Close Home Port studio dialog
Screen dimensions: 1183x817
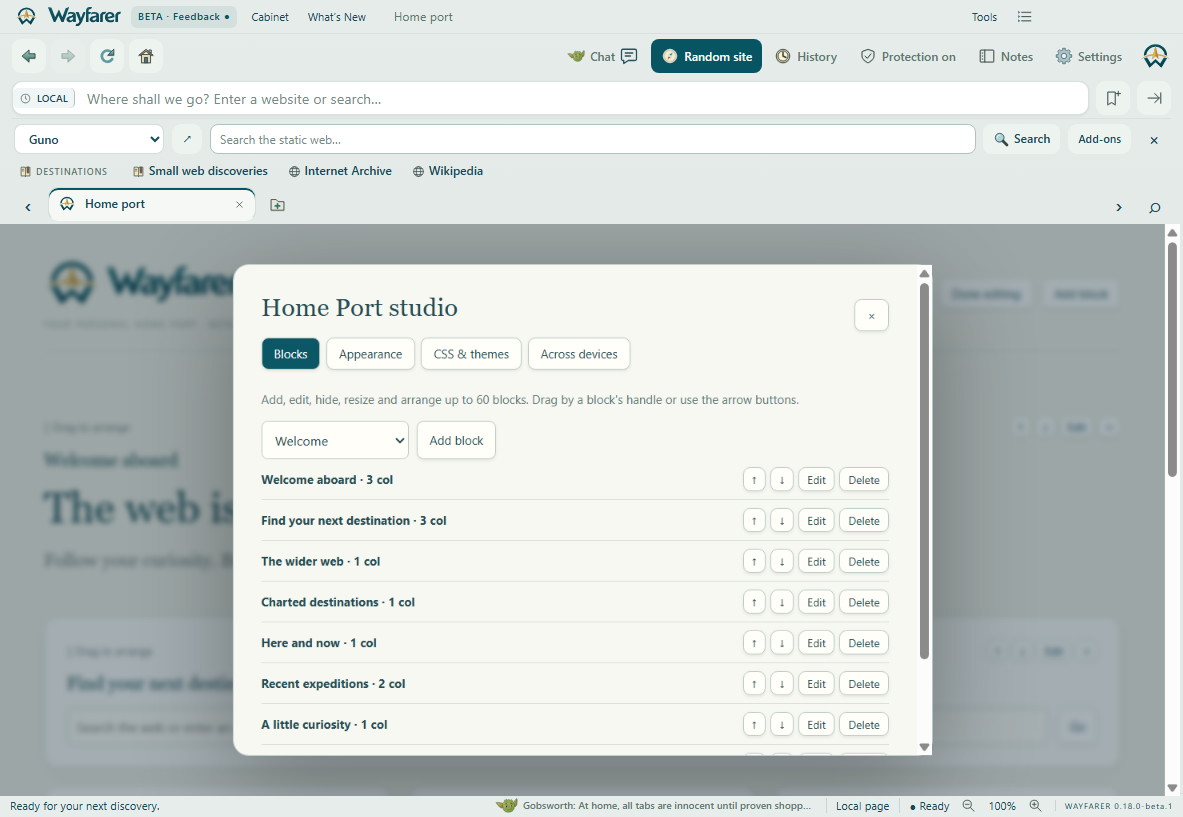click(871, 315)
